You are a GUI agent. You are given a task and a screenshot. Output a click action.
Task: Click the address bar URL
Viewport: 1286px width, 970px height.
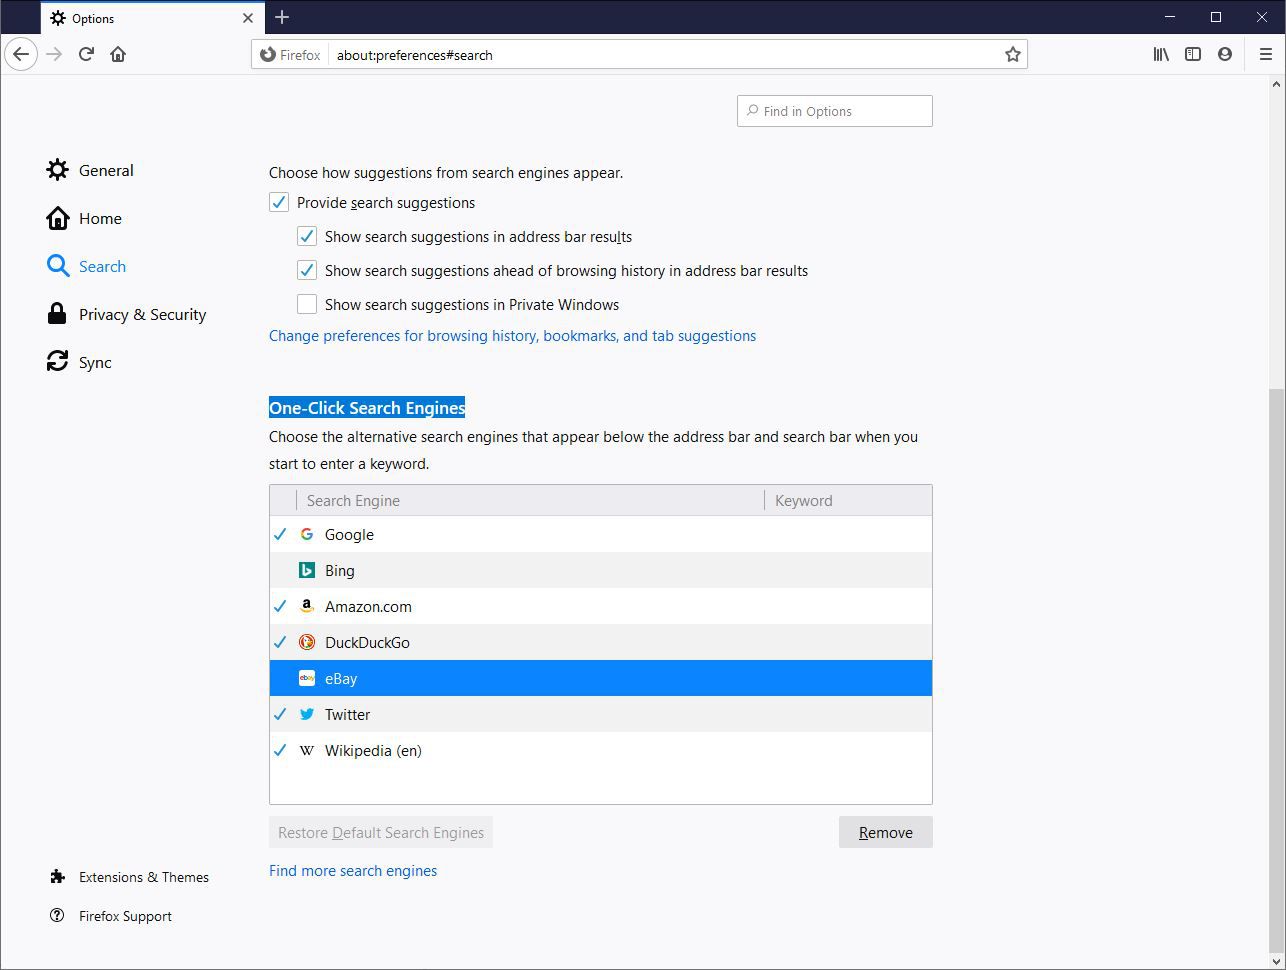(x=415, y=55)
